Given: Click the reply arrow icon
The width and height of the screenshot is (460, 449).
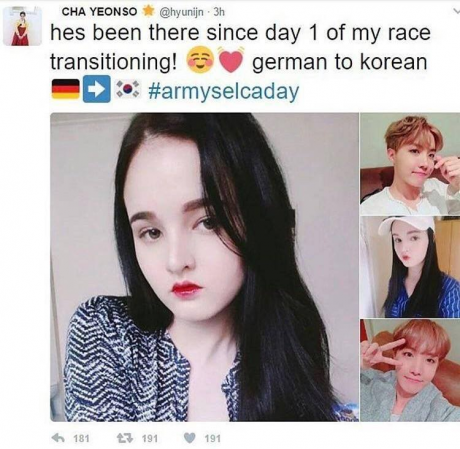Looking at the screenshot, I should tap(58, 438).
